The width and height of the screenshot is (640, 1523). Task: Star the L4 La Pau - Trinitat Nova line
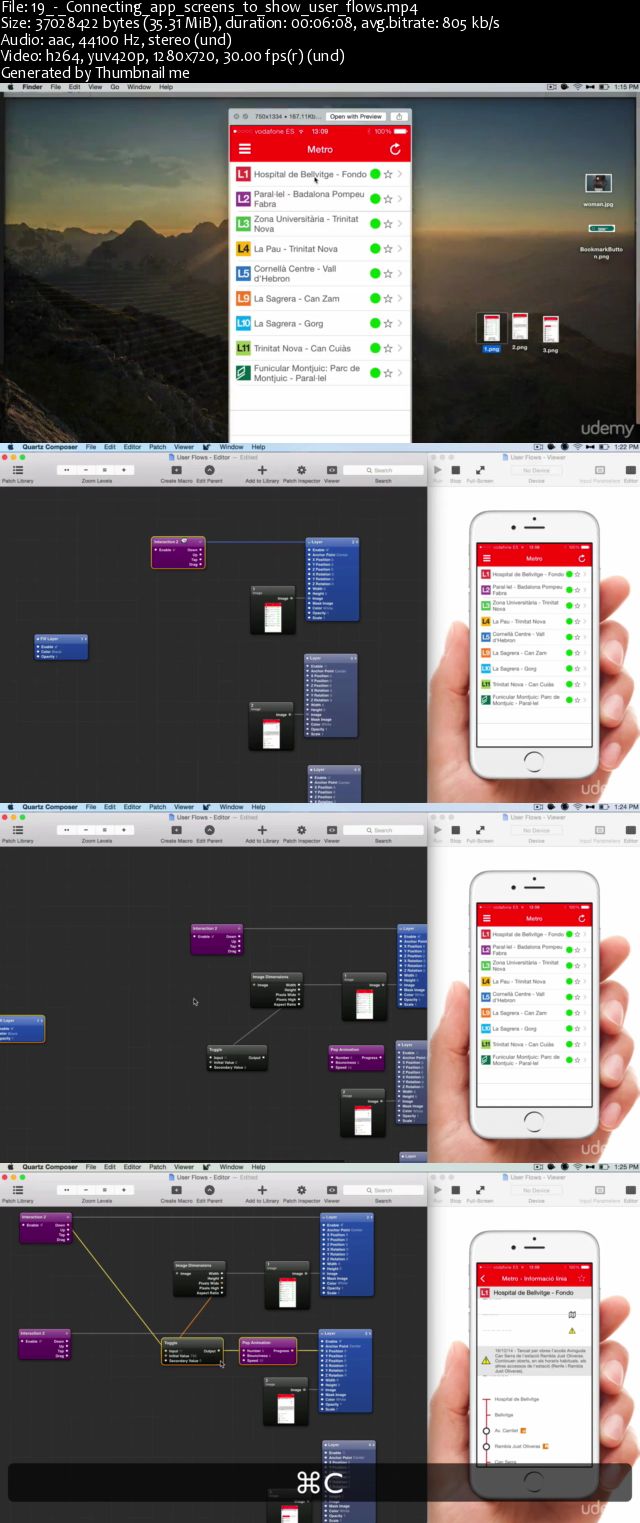(388, 249)
